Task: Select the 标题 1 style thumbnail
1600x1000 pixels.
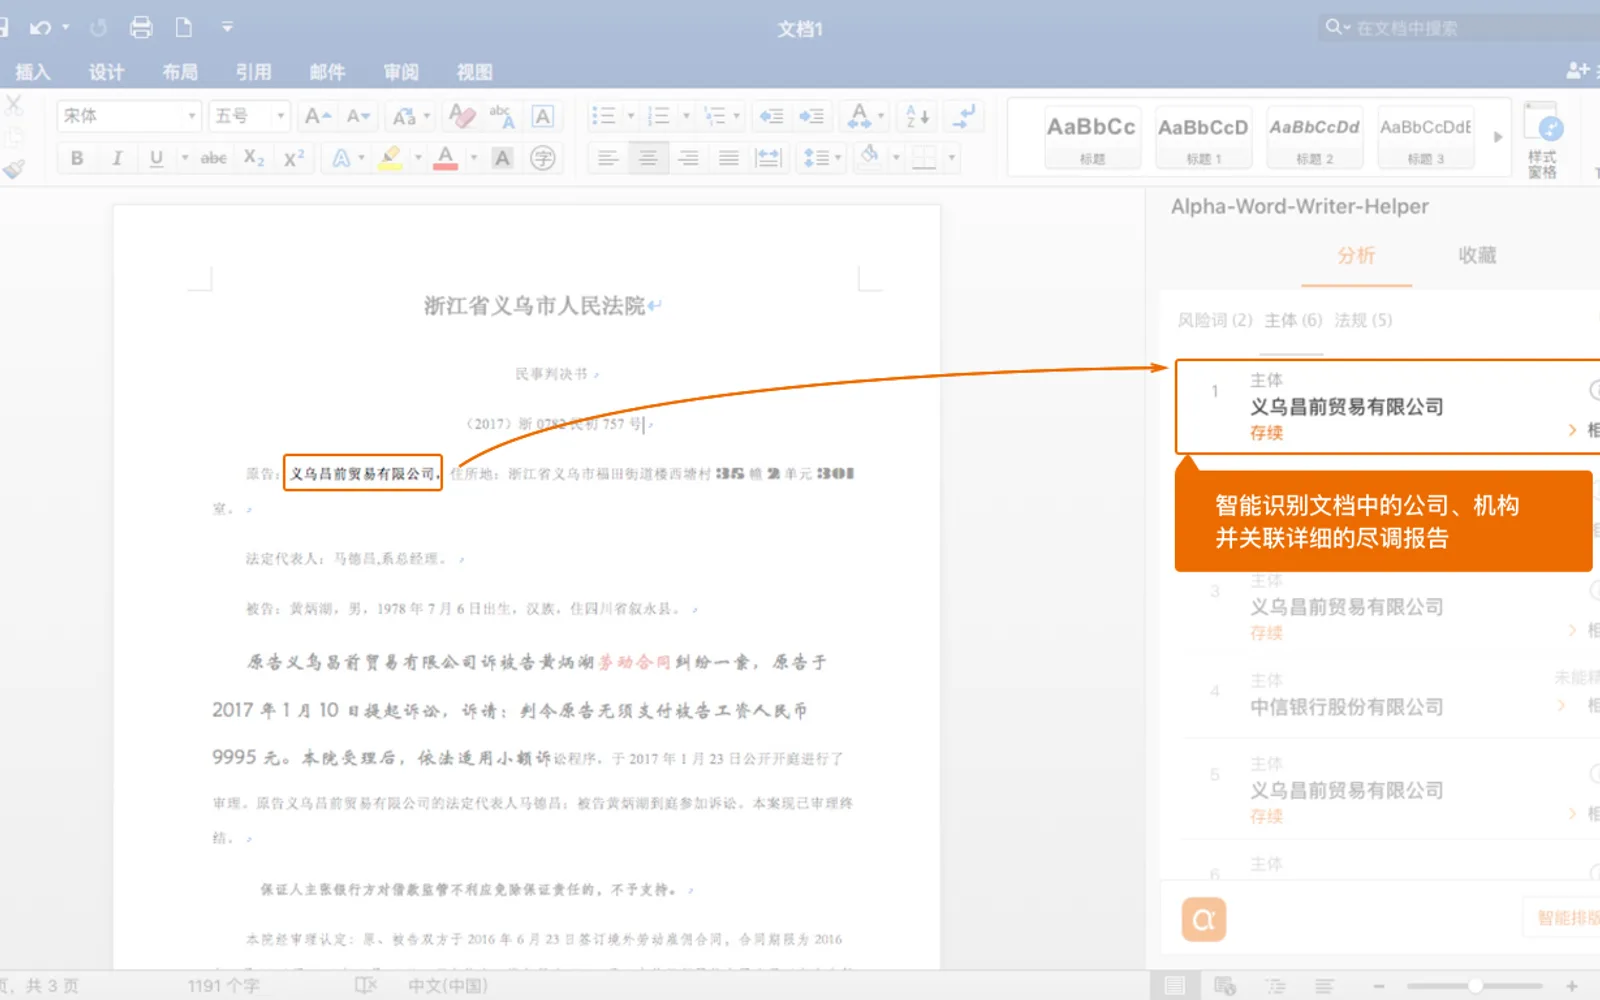Action: [x=1203, y=138]
